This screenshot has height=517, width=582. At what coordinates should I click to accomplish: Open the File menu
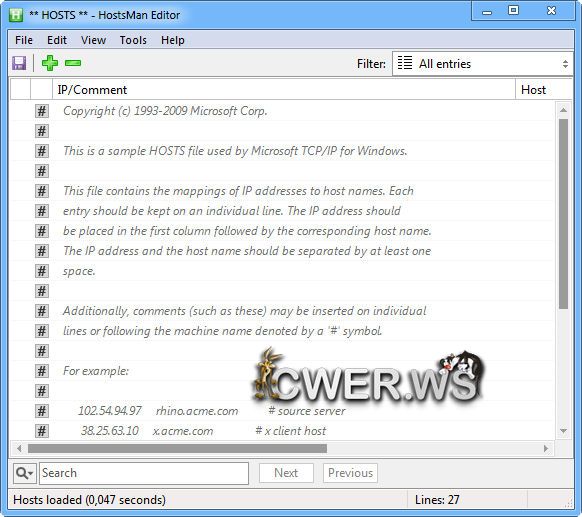(x=24, y=40)
